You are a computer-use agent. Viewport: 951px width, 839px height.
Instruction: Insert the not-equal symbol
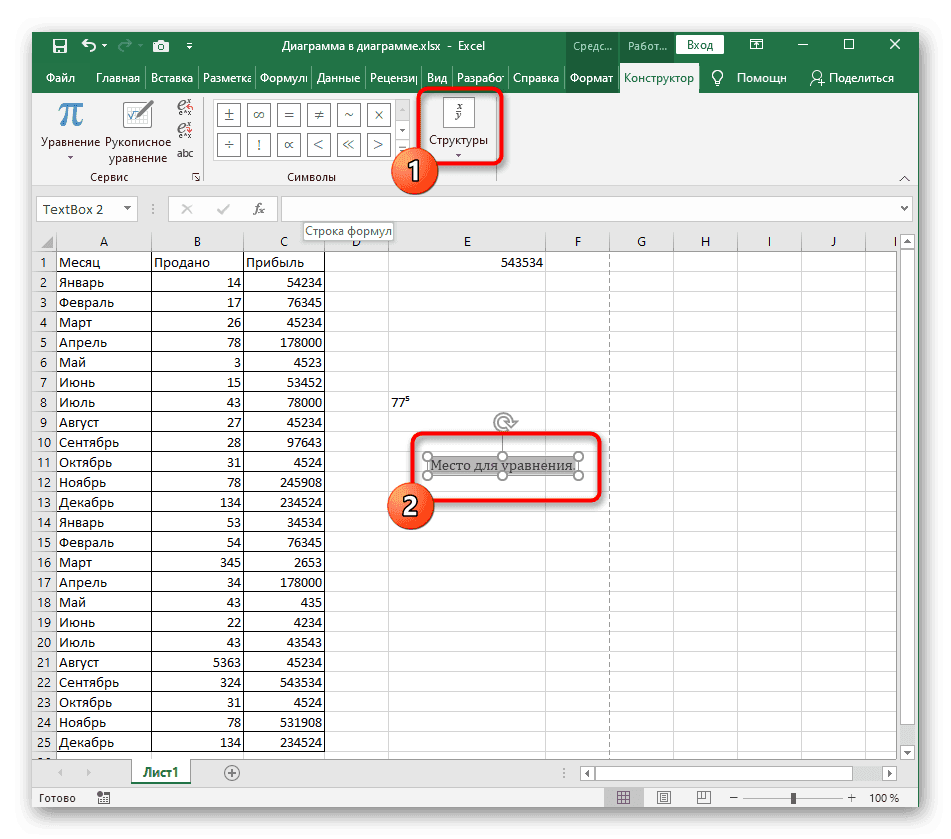point(318,115)
